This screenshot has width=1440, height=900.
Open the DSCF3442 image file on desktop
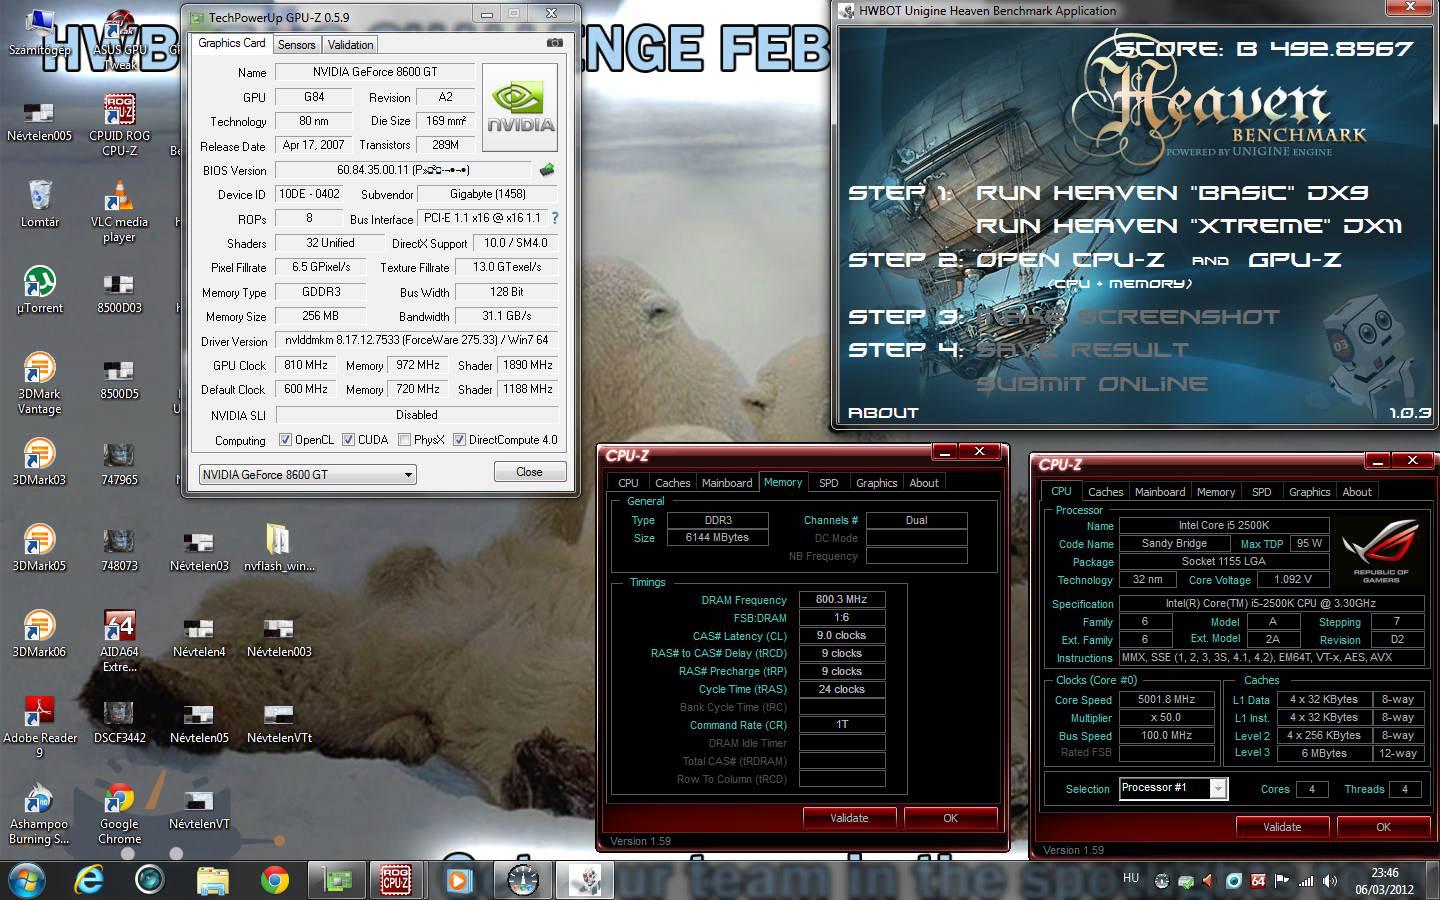119,720
